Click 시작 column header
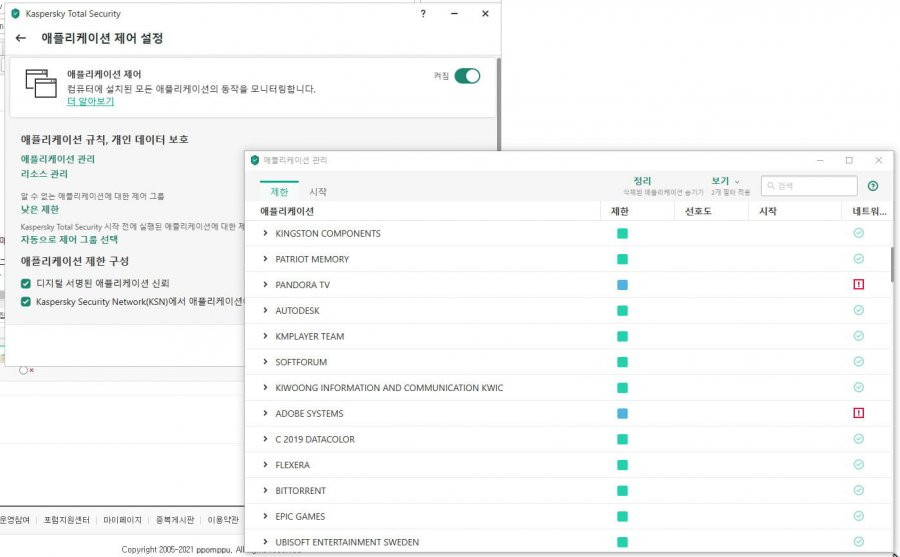900x557 pixels. 767,211
